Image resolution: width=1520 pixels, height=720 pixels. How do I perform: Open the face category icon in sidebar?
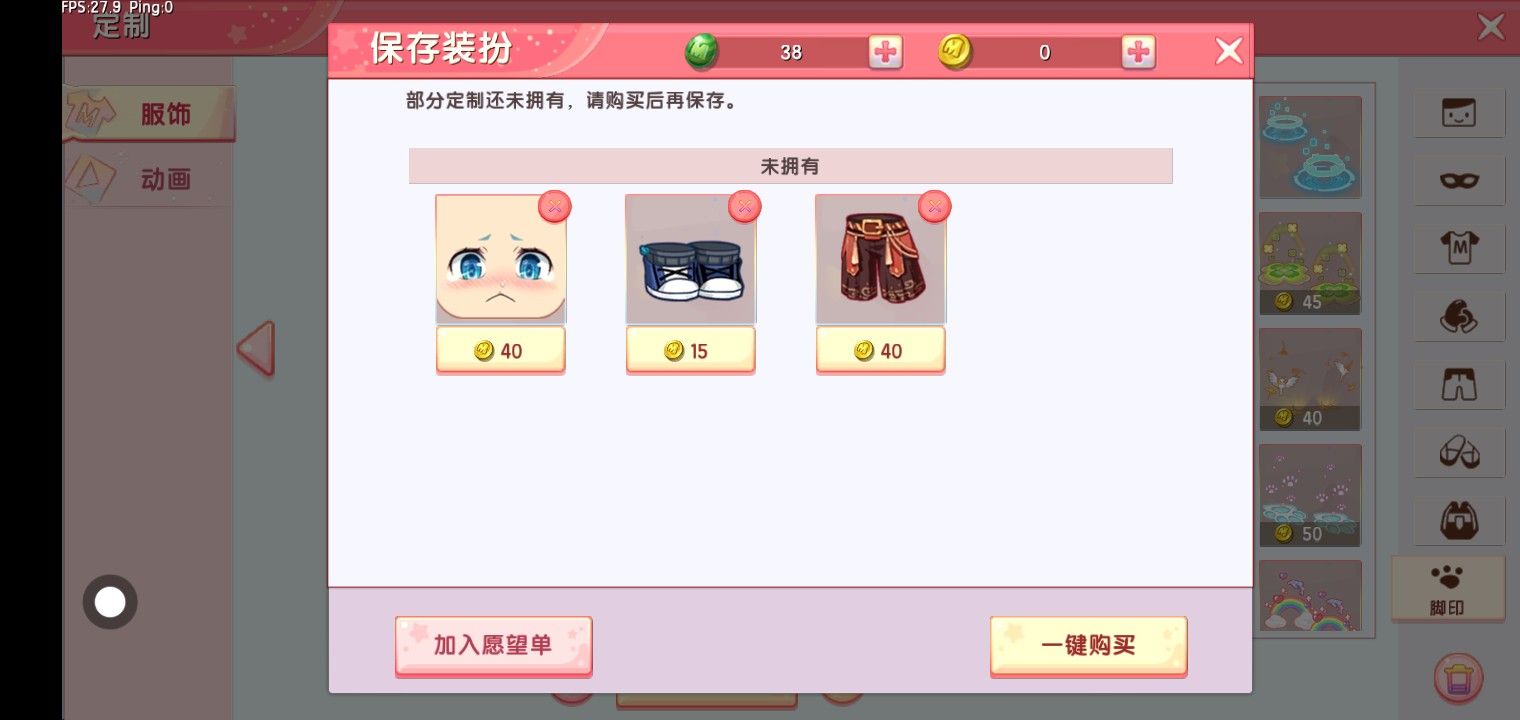[x=1459, y=114]
